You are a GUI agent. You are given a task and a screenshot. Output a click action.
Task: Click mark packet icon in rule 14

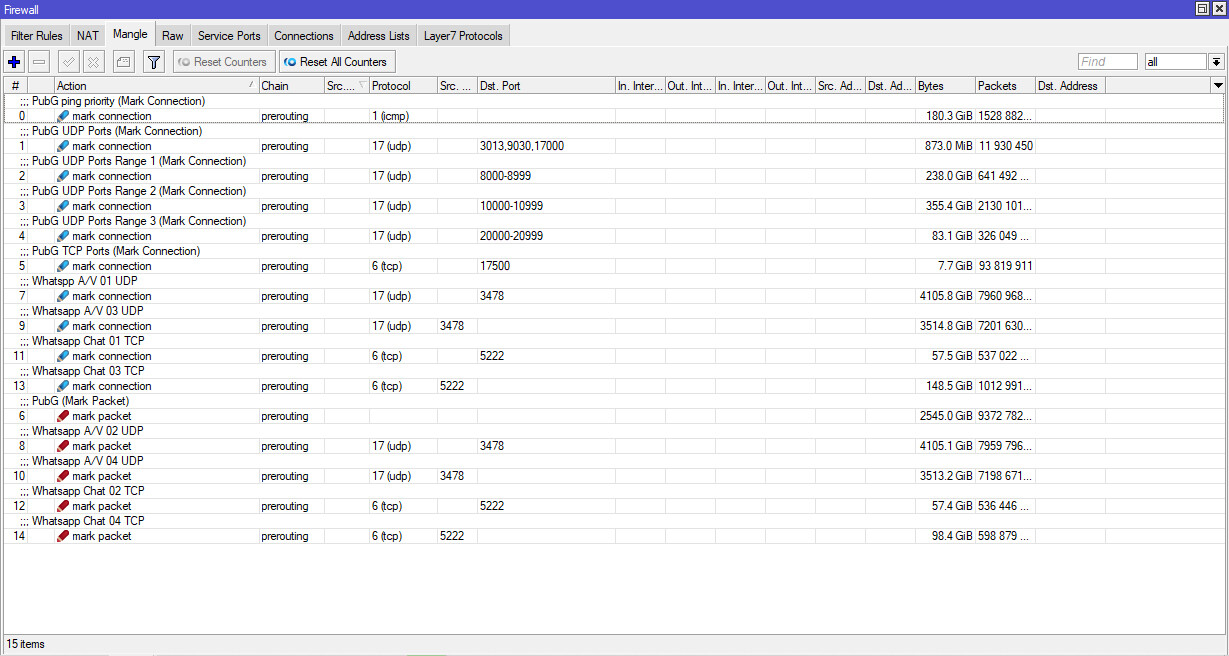click(x=63, y=536)
